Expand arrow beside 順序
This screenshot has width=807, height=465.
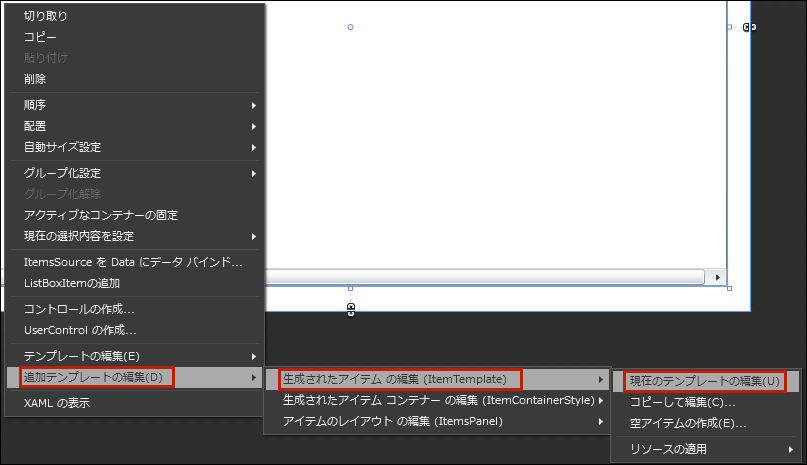254,106
